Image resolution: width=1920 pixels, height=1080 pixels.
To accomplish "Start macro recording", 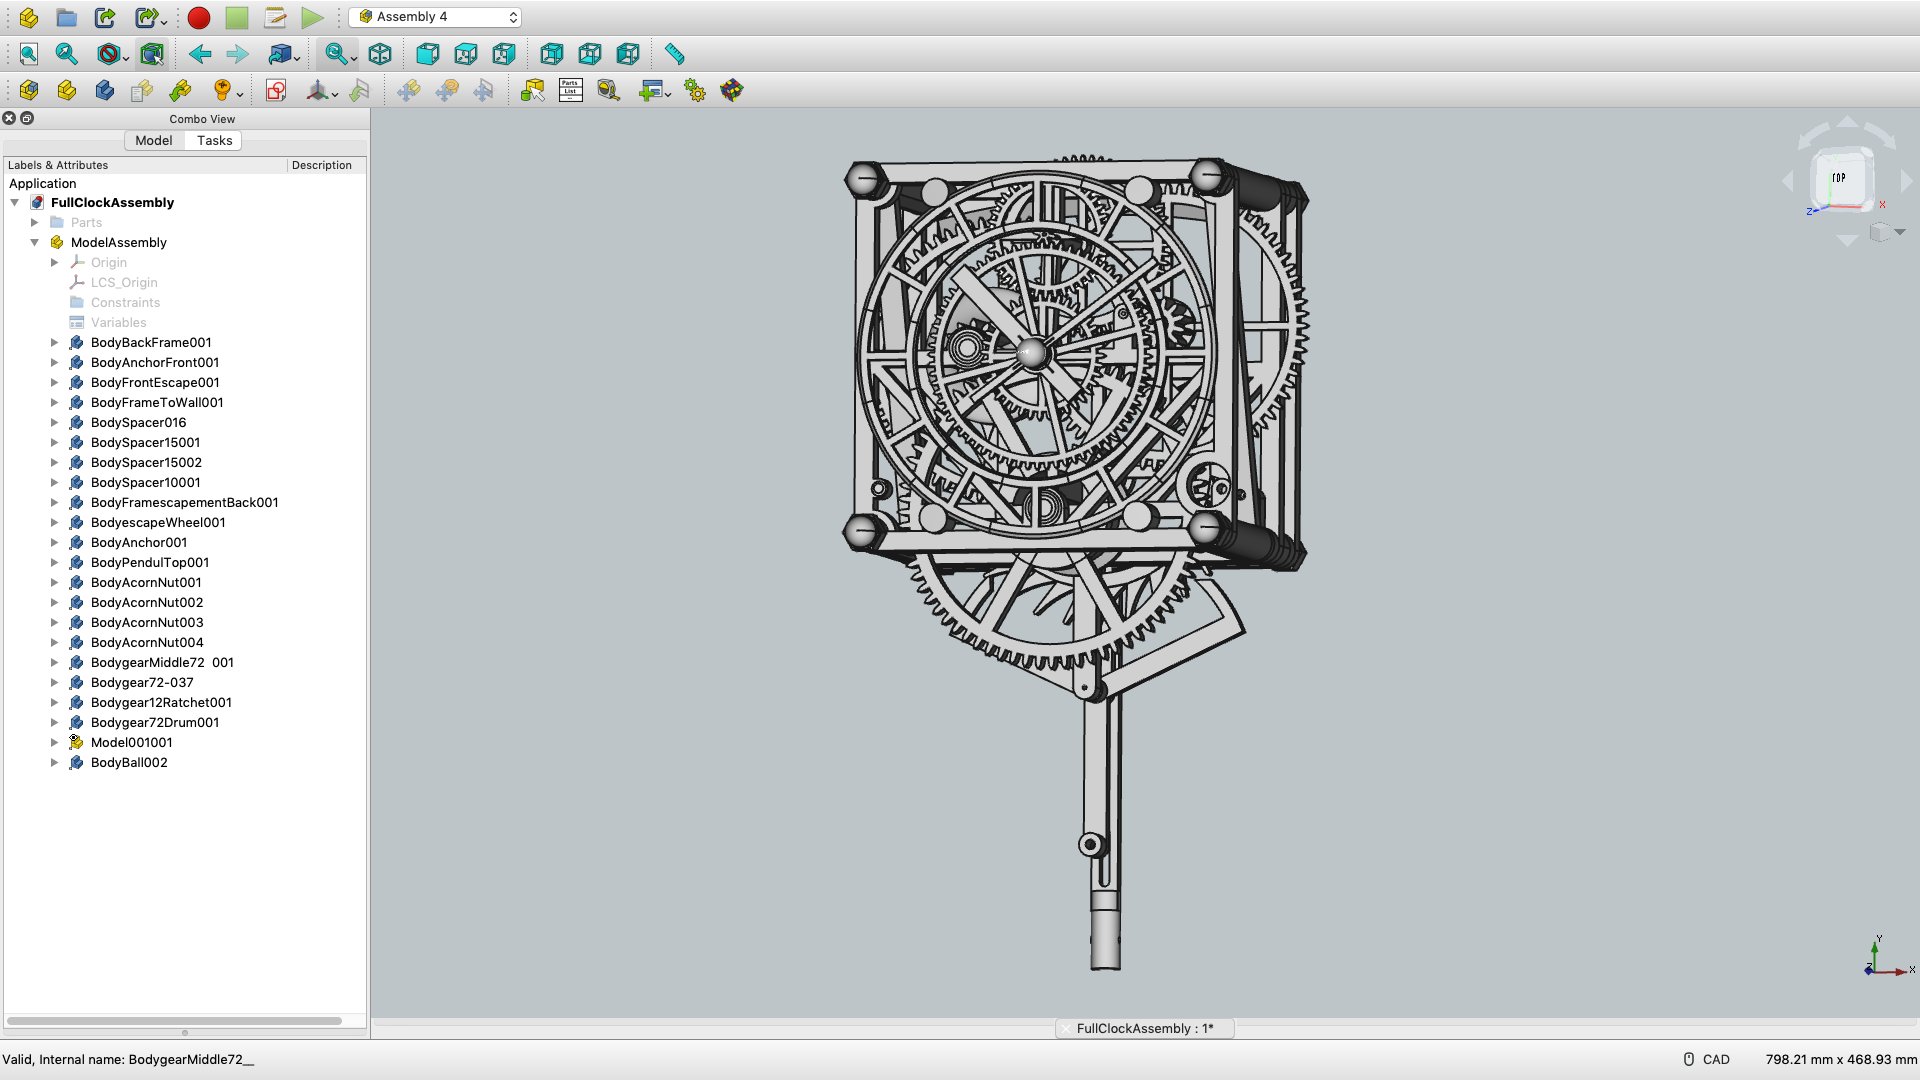I will click(x=198, y=17).
